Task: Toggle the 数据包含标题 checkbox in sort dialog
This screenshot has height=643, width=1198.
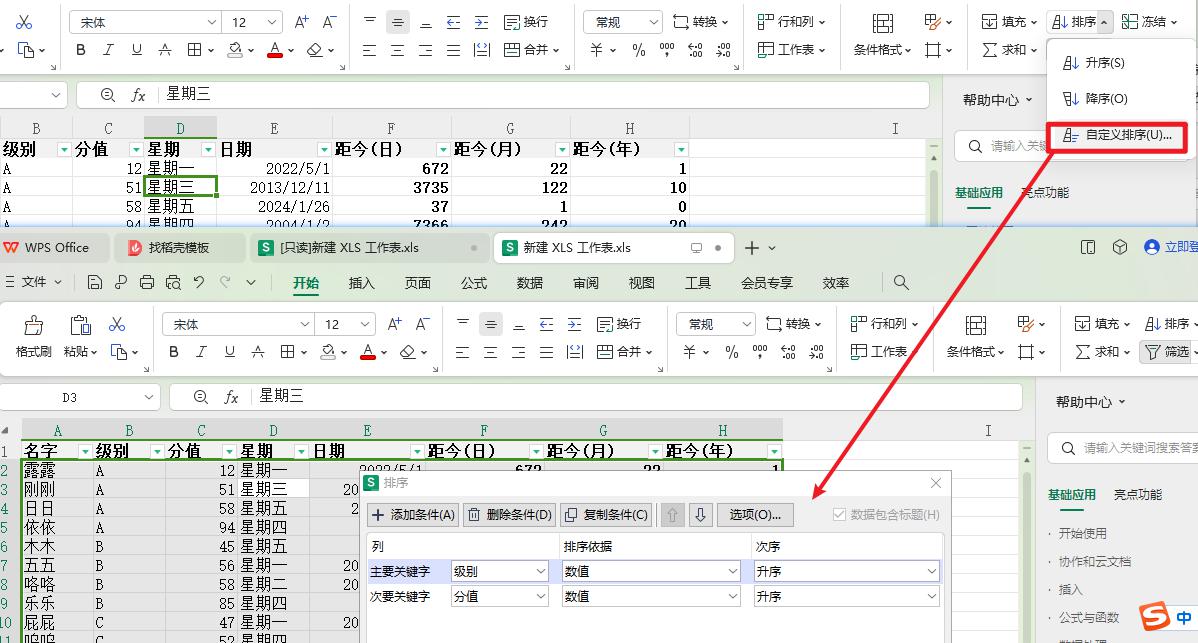Action: (839, 515)
